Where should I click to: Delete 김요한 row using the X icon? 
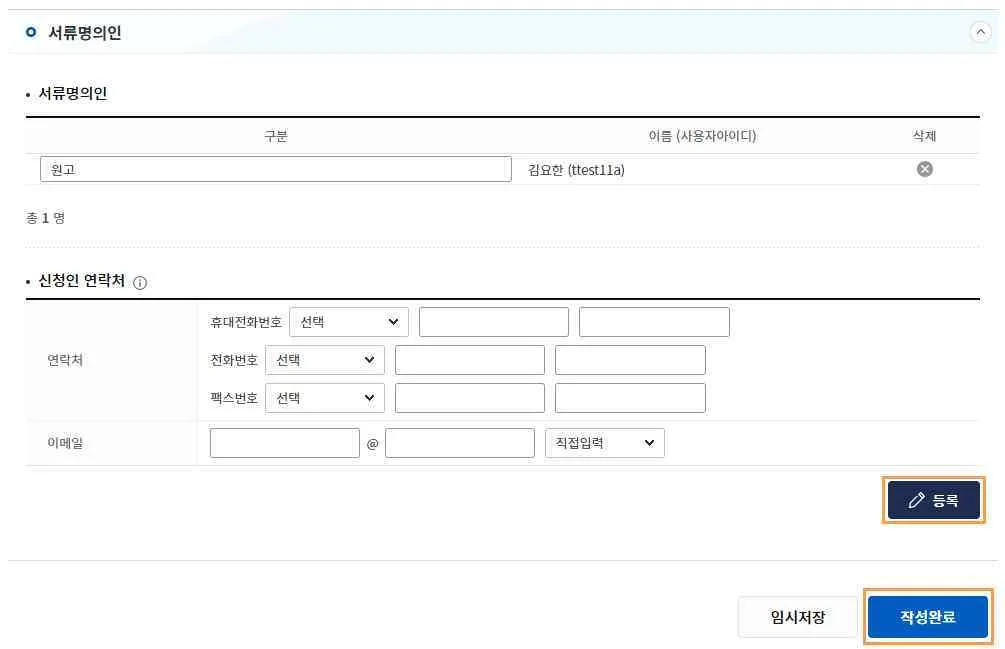pyautogui.click(x=924, y=169)
